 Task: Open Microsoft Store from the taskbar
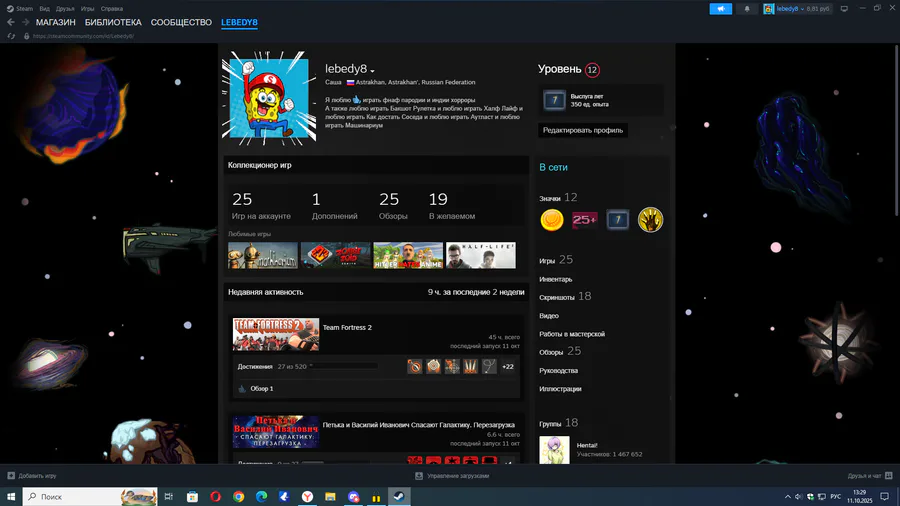(192, 496)
